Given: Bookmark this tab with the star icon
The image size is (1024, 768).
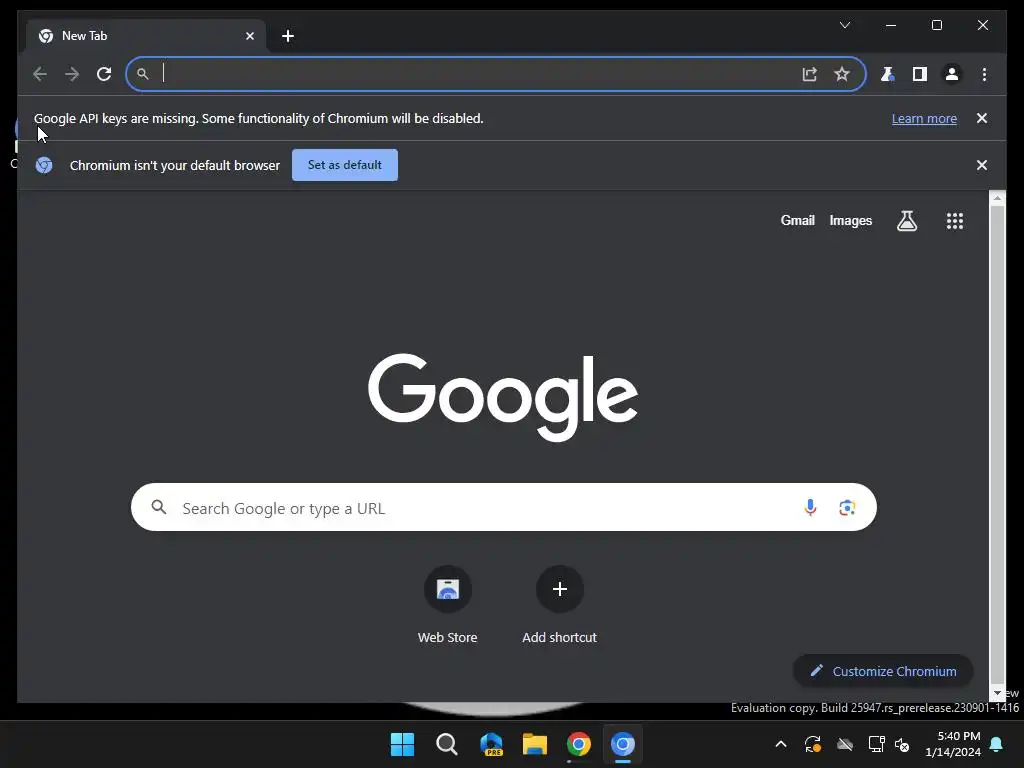Looking at the screenshot, I should pyautogui.click(x=842, y=74).
